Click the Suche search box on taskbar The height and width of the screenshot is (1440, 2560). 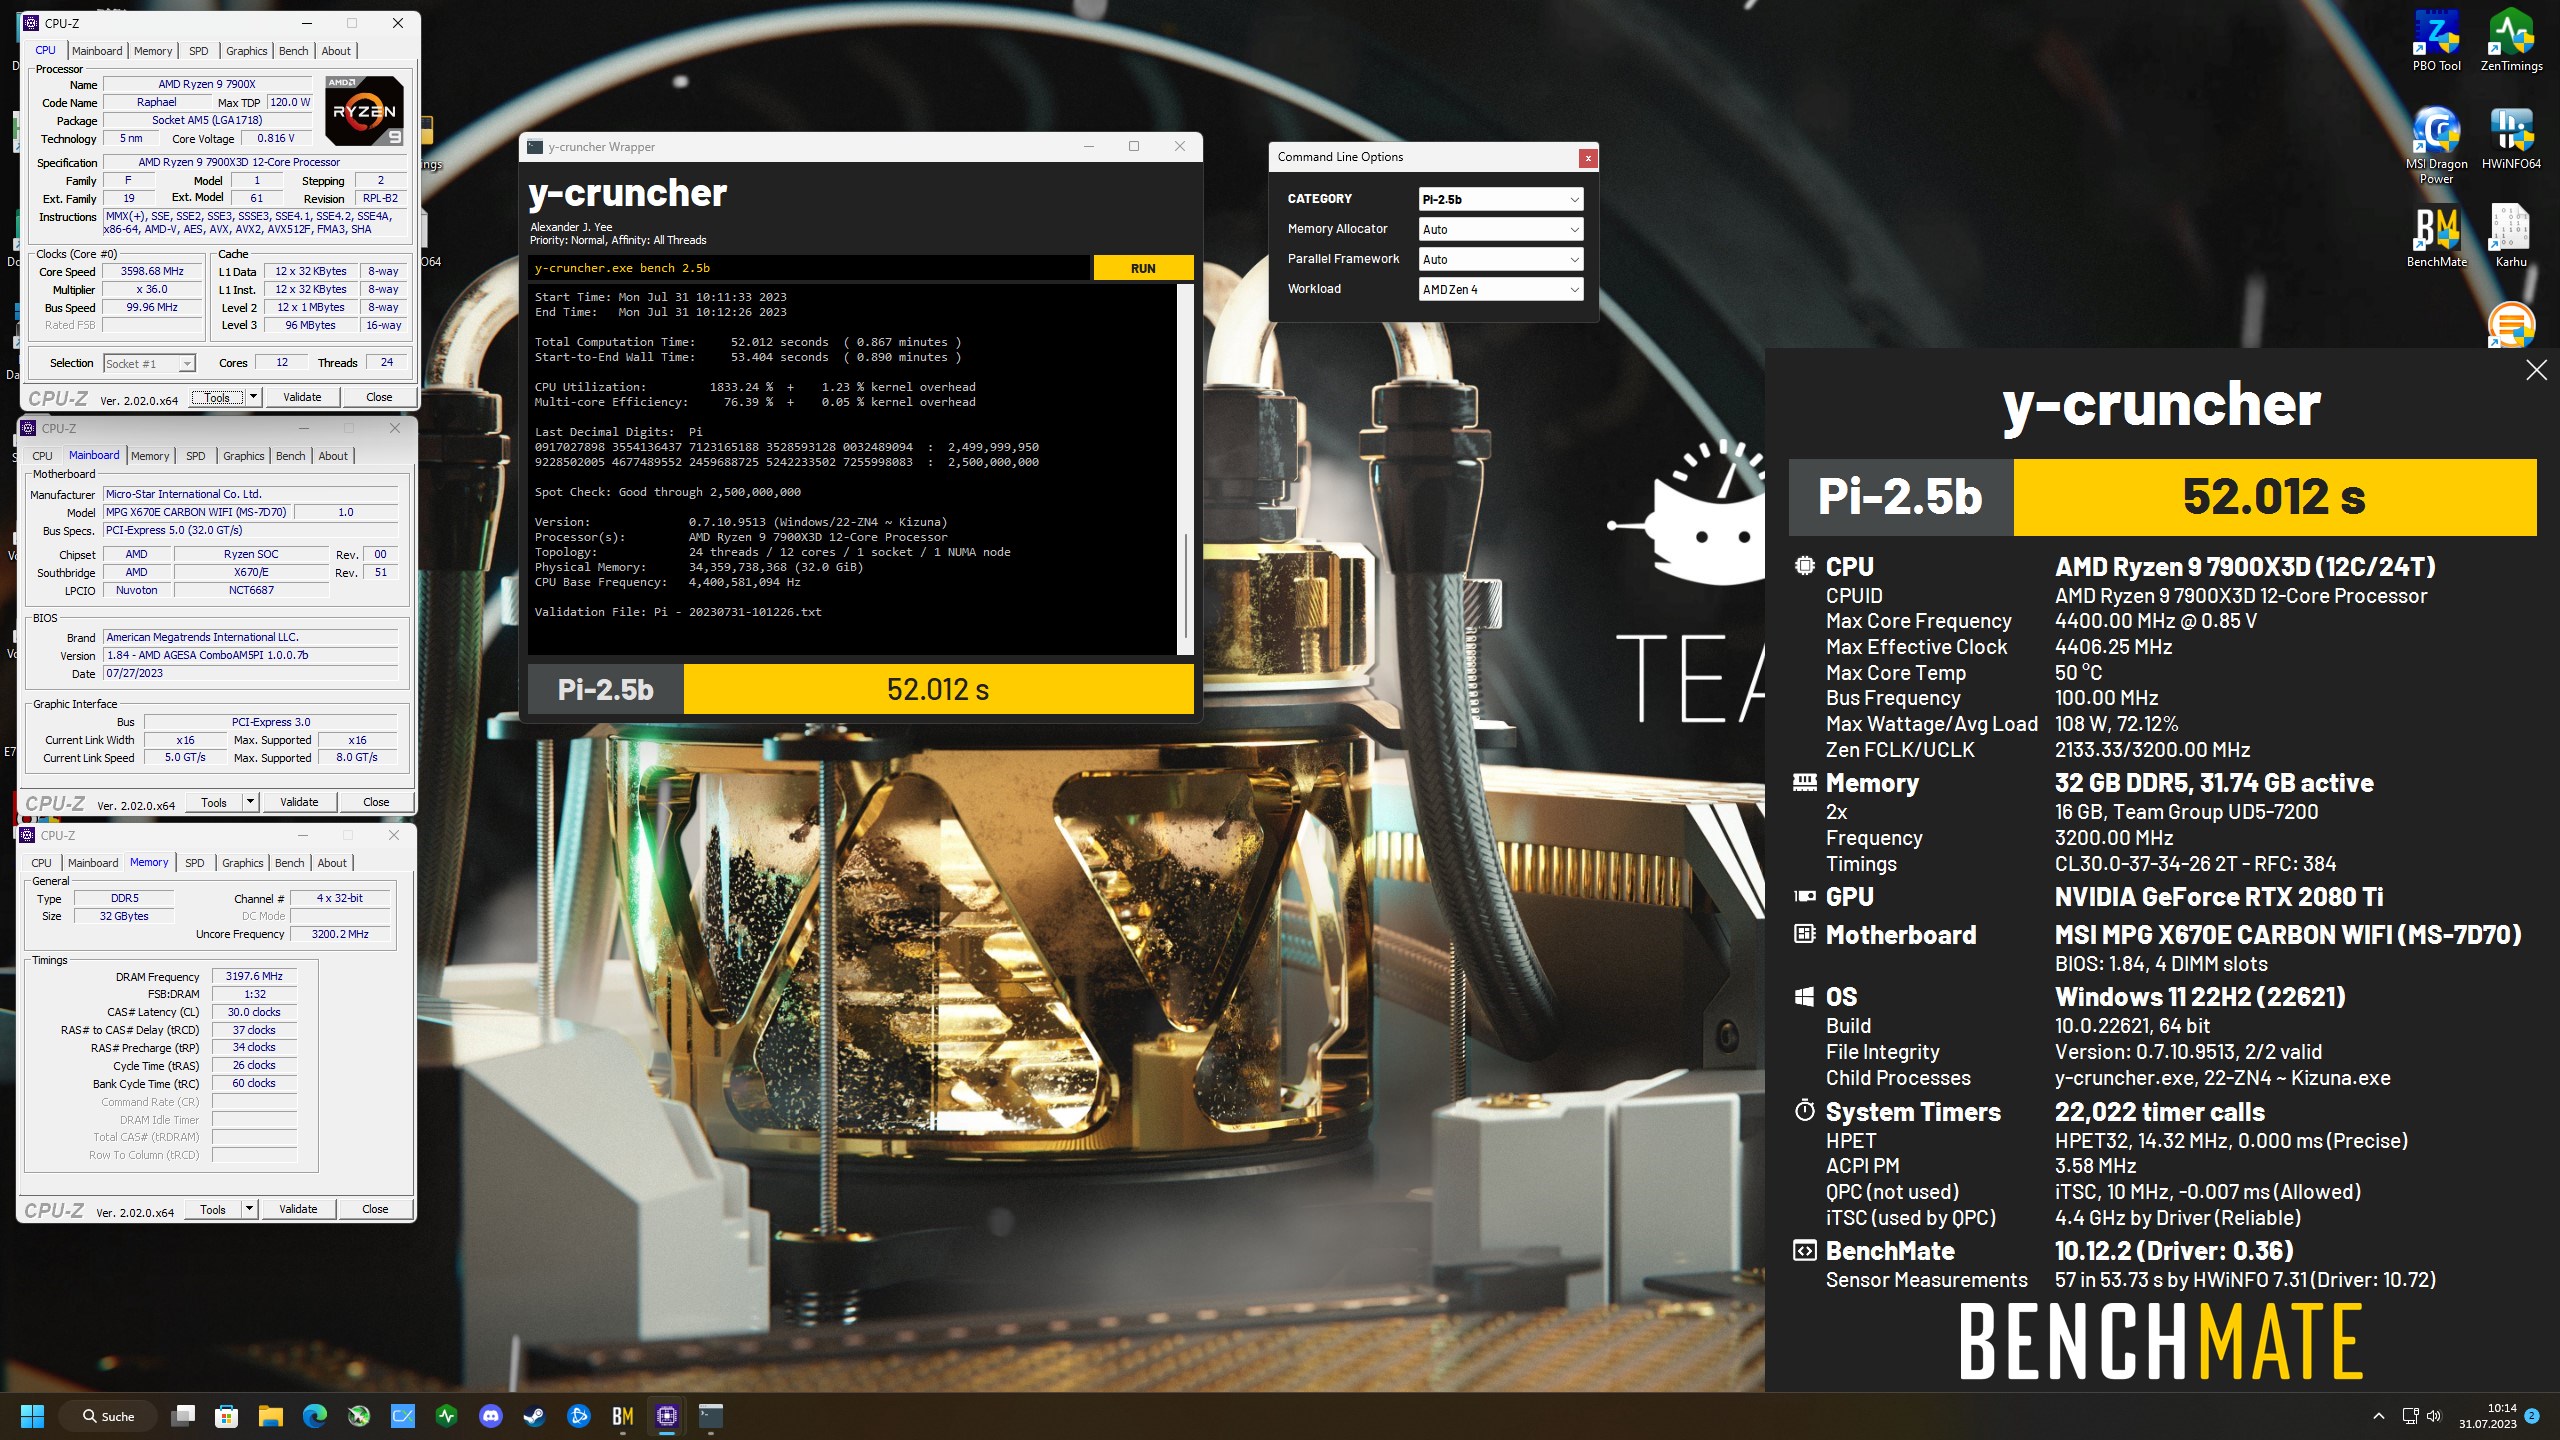(108, 1416)
